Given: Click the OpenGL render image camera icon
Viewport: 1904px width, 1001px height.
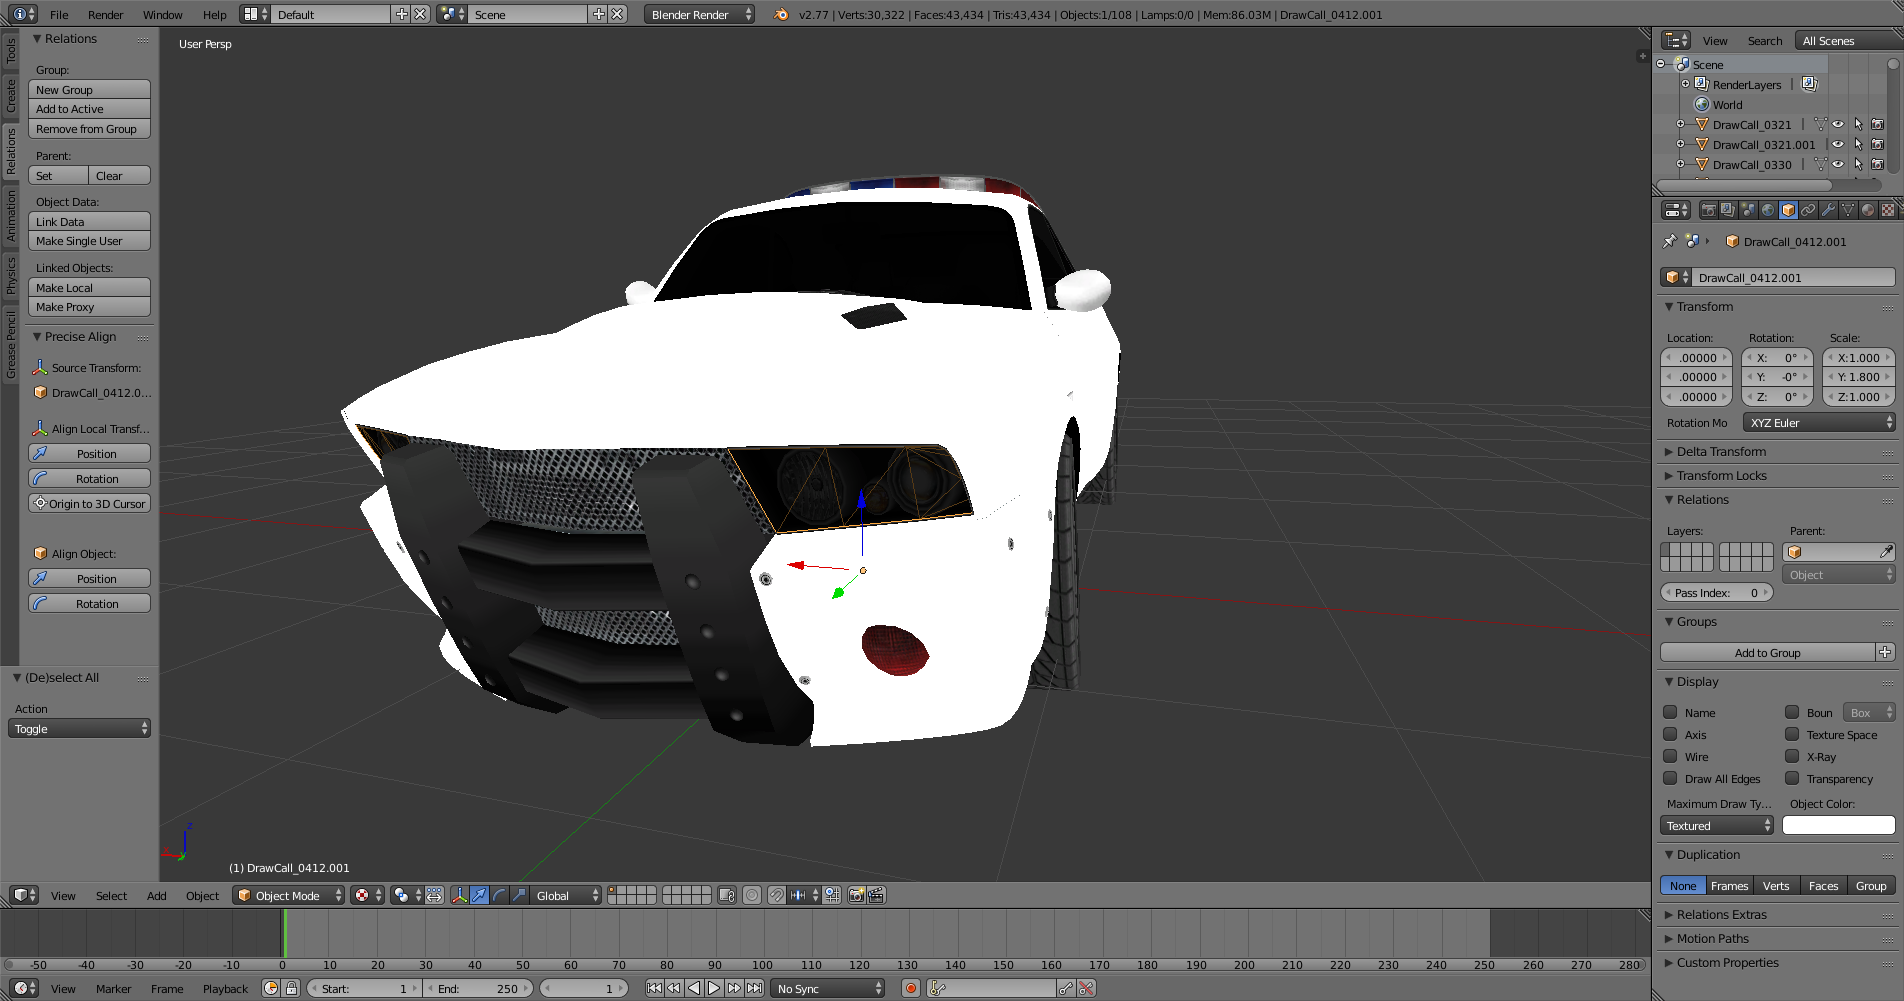Looking at the screenshot, I should (857, 895).
